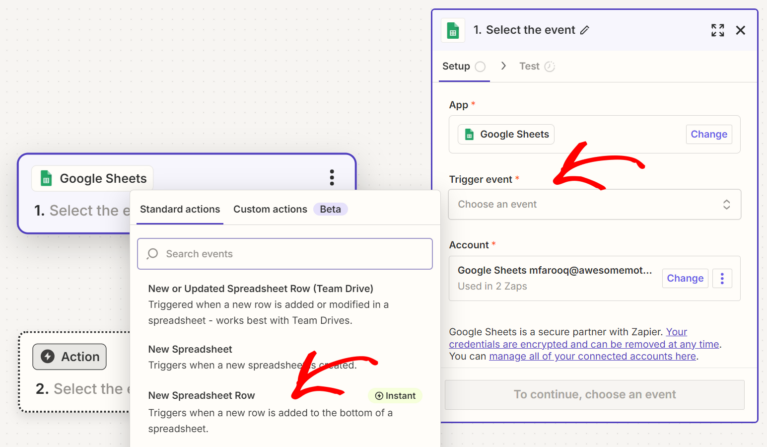Close the Select the event panel
Viewport: 767px width, 447px height.
click(741, 30)
